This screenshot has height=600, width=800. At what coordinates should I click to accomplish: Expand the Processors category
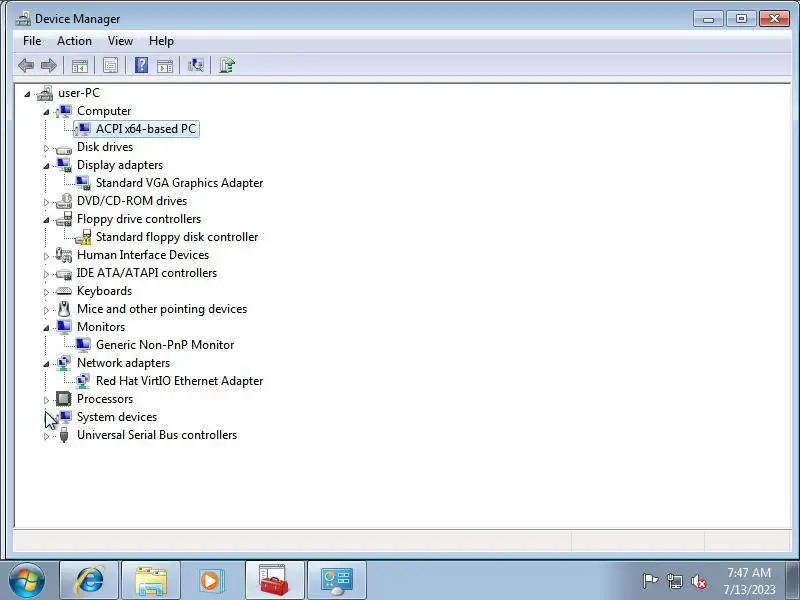click(x=46, y=399)
